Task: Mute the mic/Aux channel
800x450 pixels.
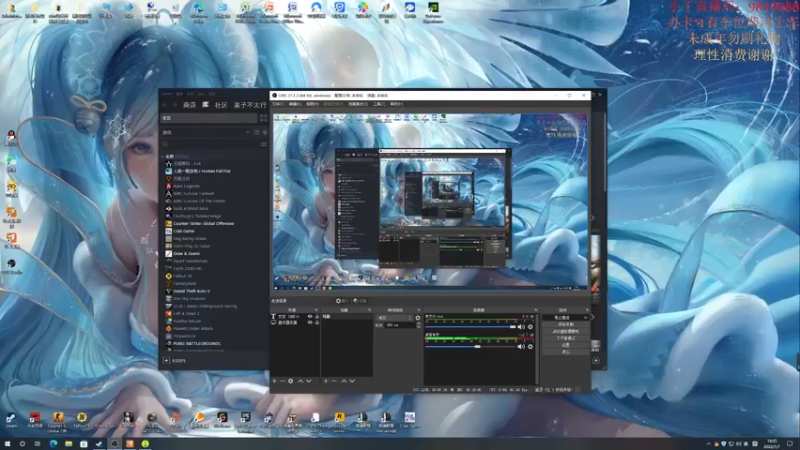Action: pyautogui.click(x=521, y=327)
